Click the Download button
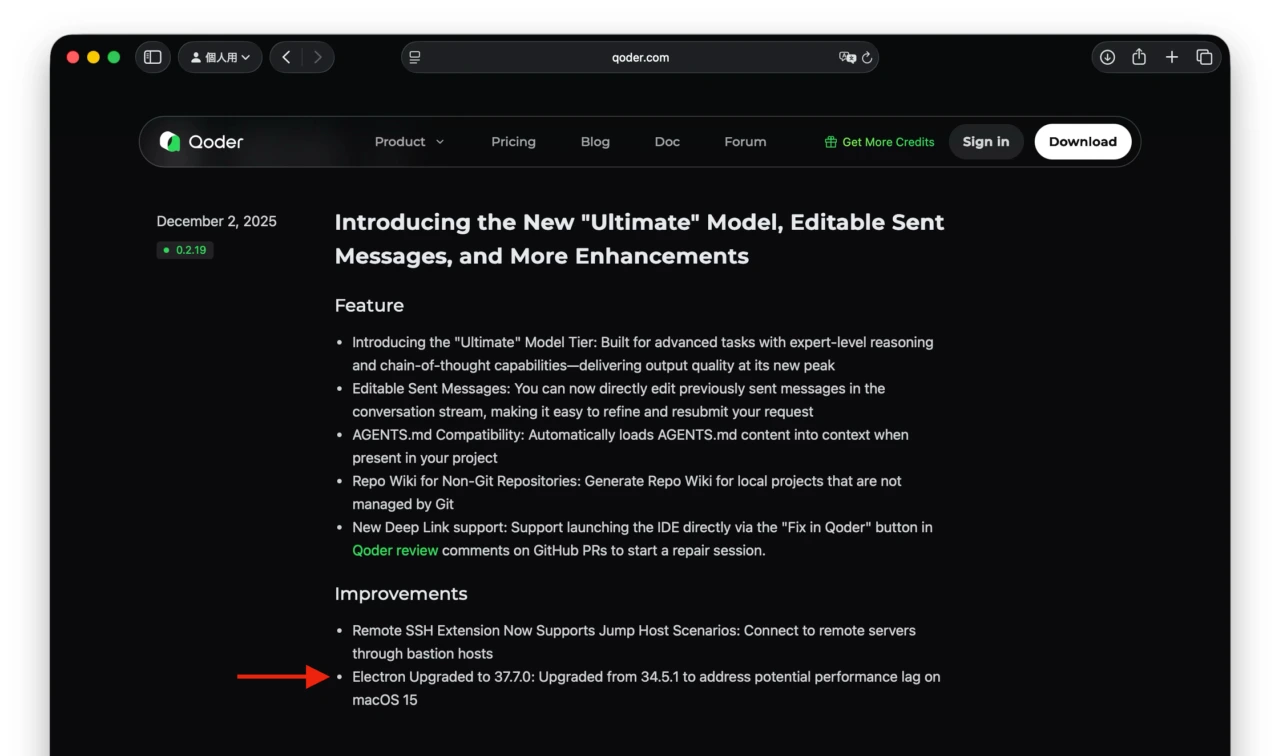Viewport: 1280px width, 756px height. pos(1082,142)
